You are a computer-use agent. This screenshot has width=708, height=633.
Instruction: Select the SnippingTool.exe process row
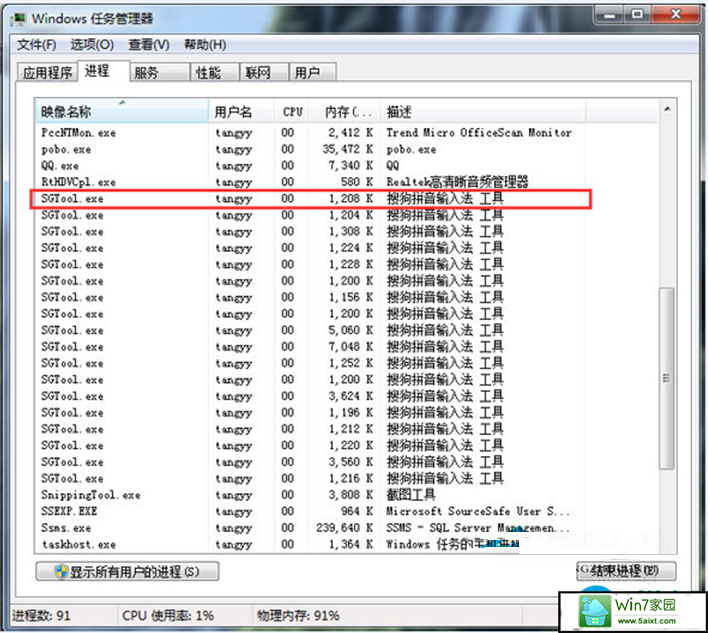click(x=310, y=495)
